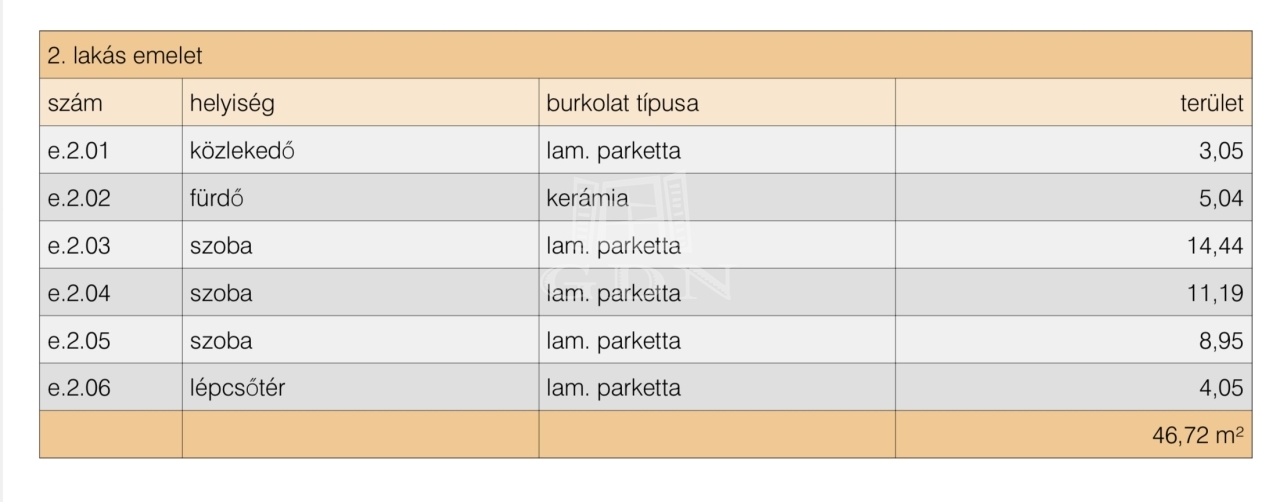Click the 3,05 area value
The width and height of the screenshot is (1280, 502).
[1221, 151]
